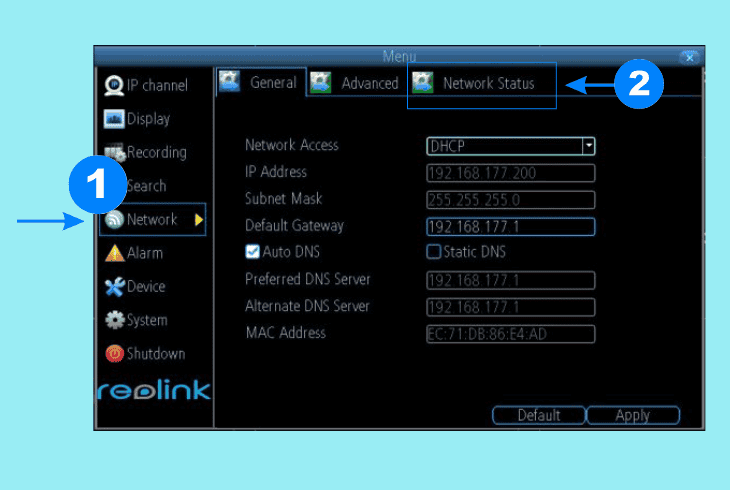Click the Network Status tab icon
Image resolution: width=730 pixels, height=490 pixels.
pyautogui.click(x=423, y=82)
